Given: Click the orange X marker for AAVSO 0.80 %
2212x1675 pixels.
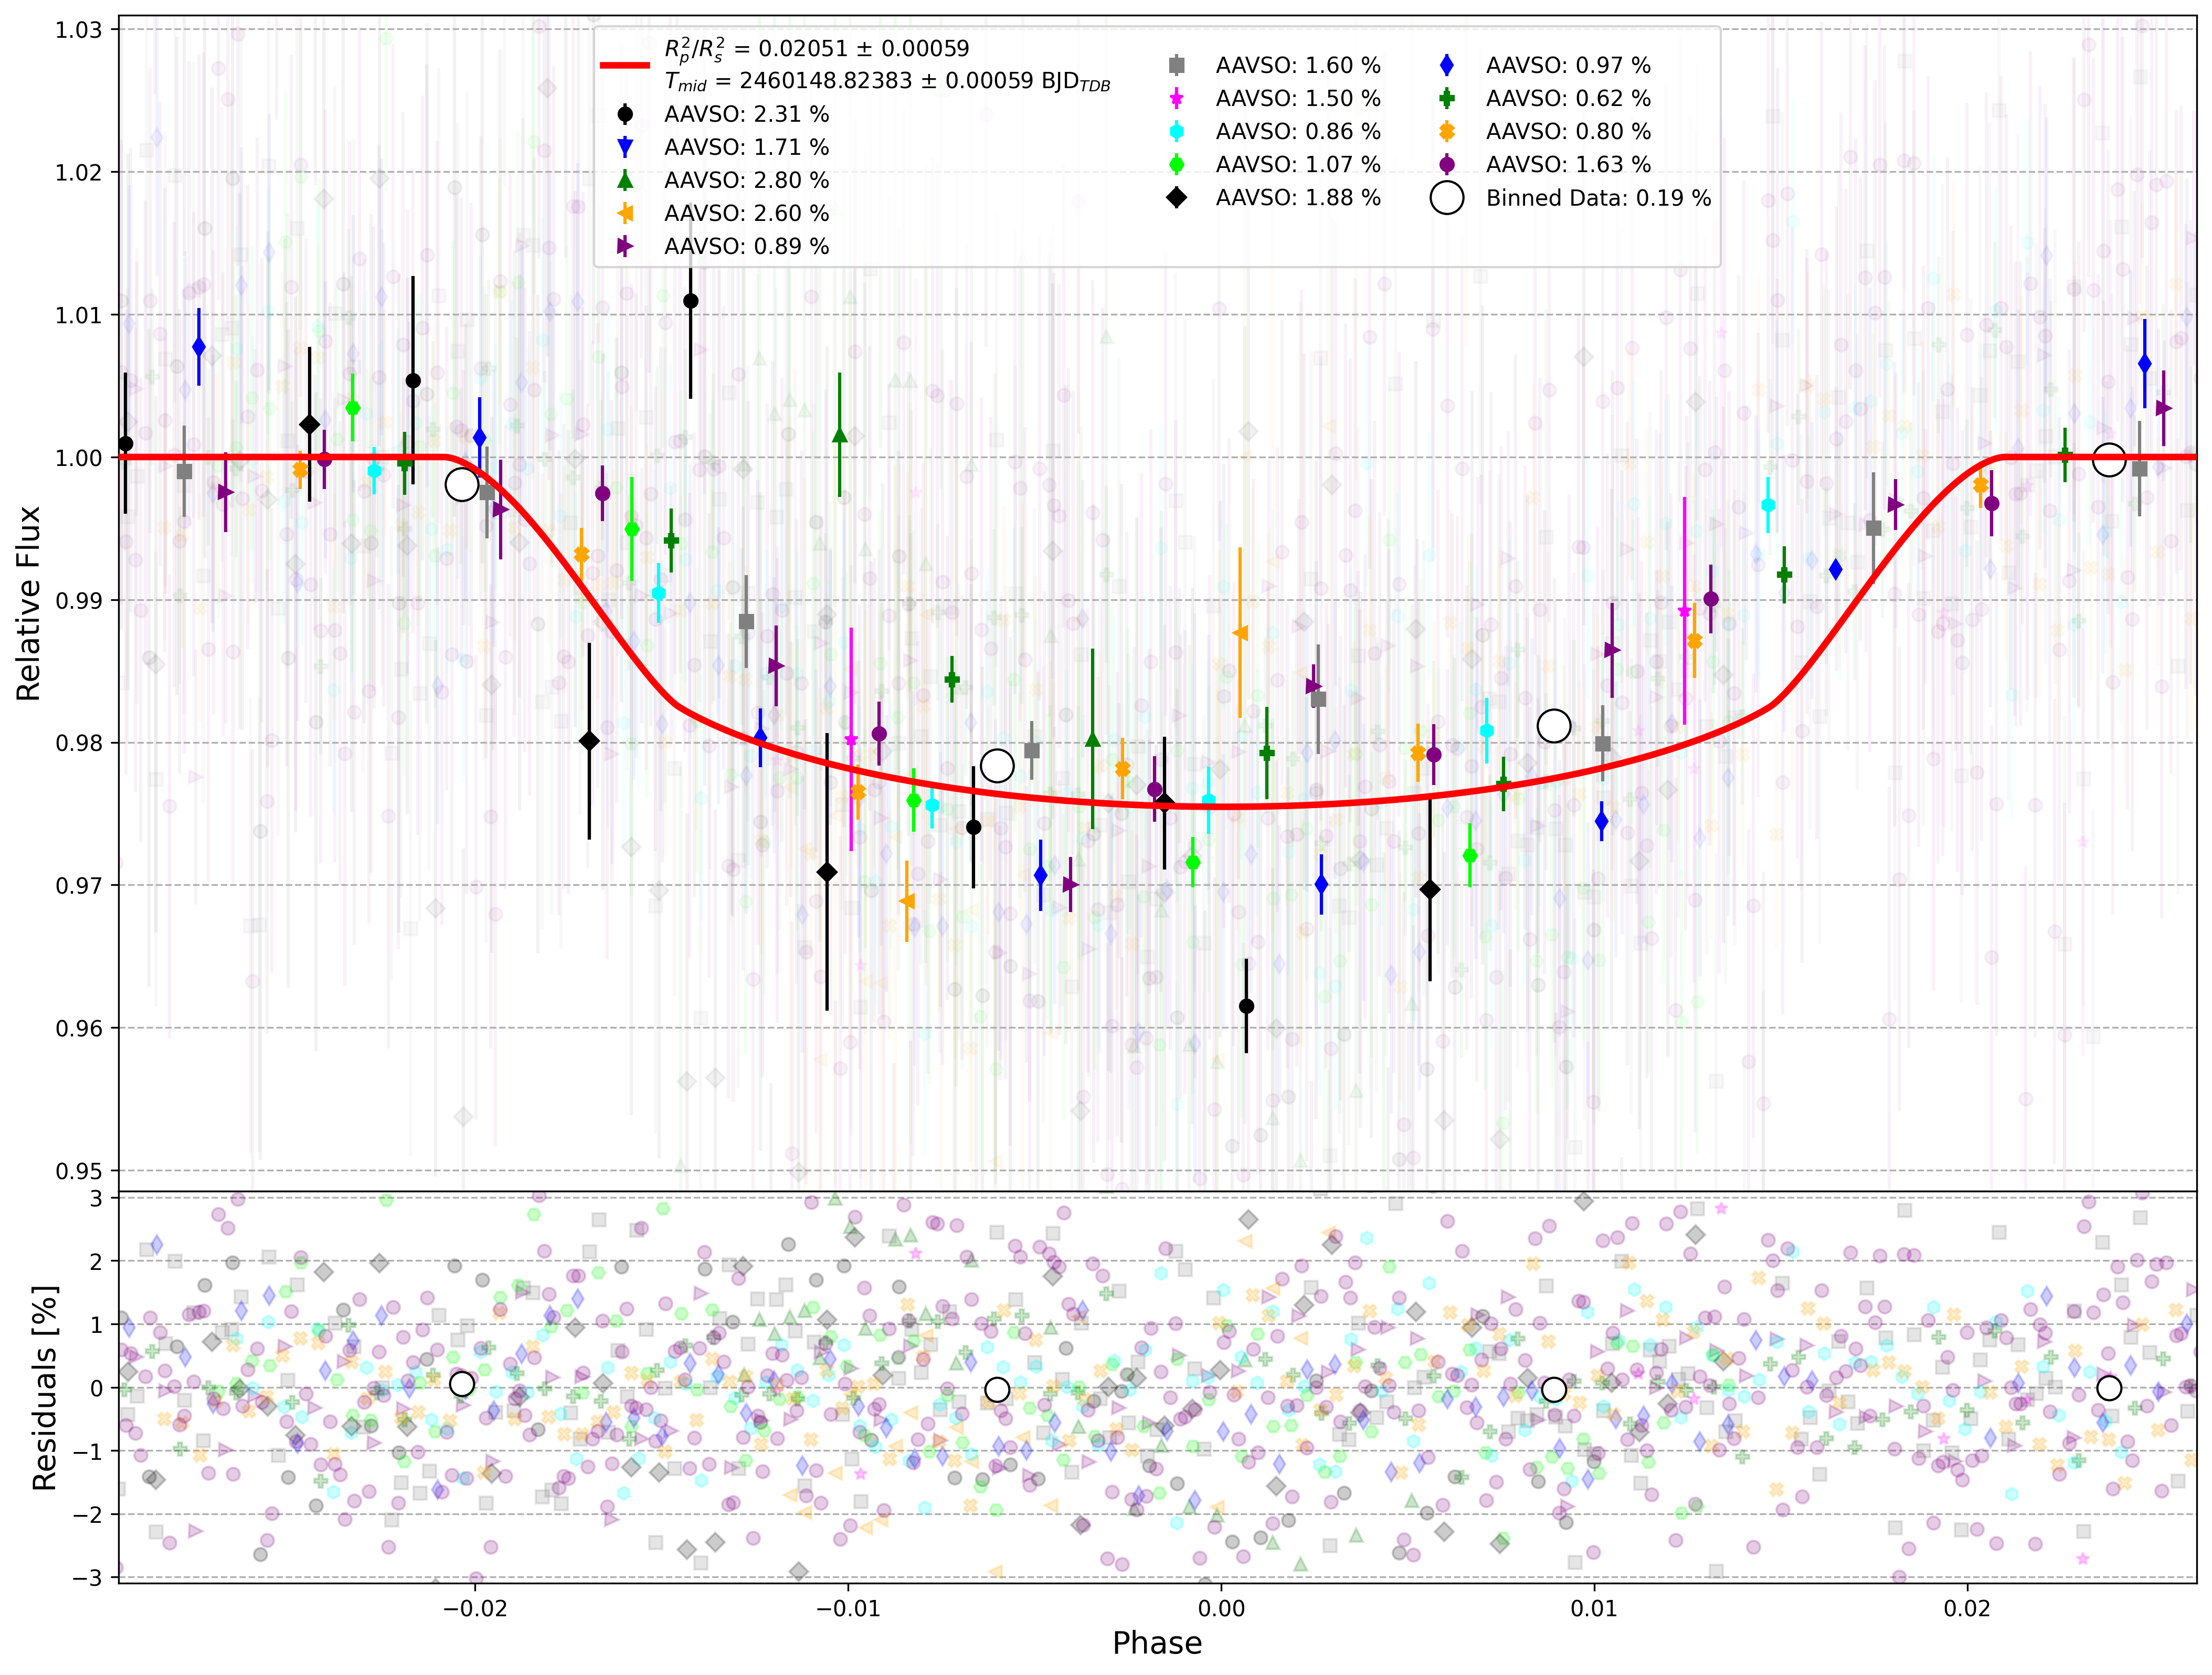Looking at the screenshot, I should (x=1447, y=131).
